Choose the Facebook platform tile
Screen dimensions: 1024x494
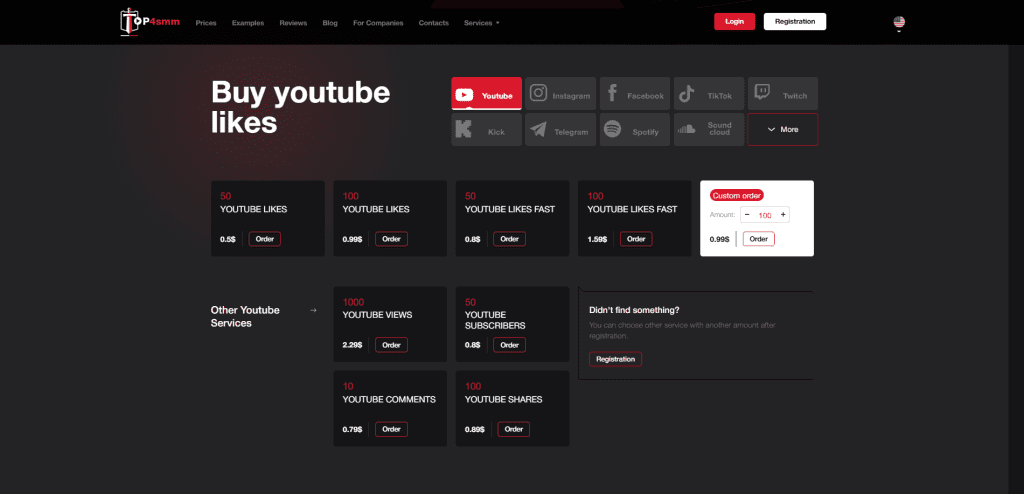coord(635,93)
